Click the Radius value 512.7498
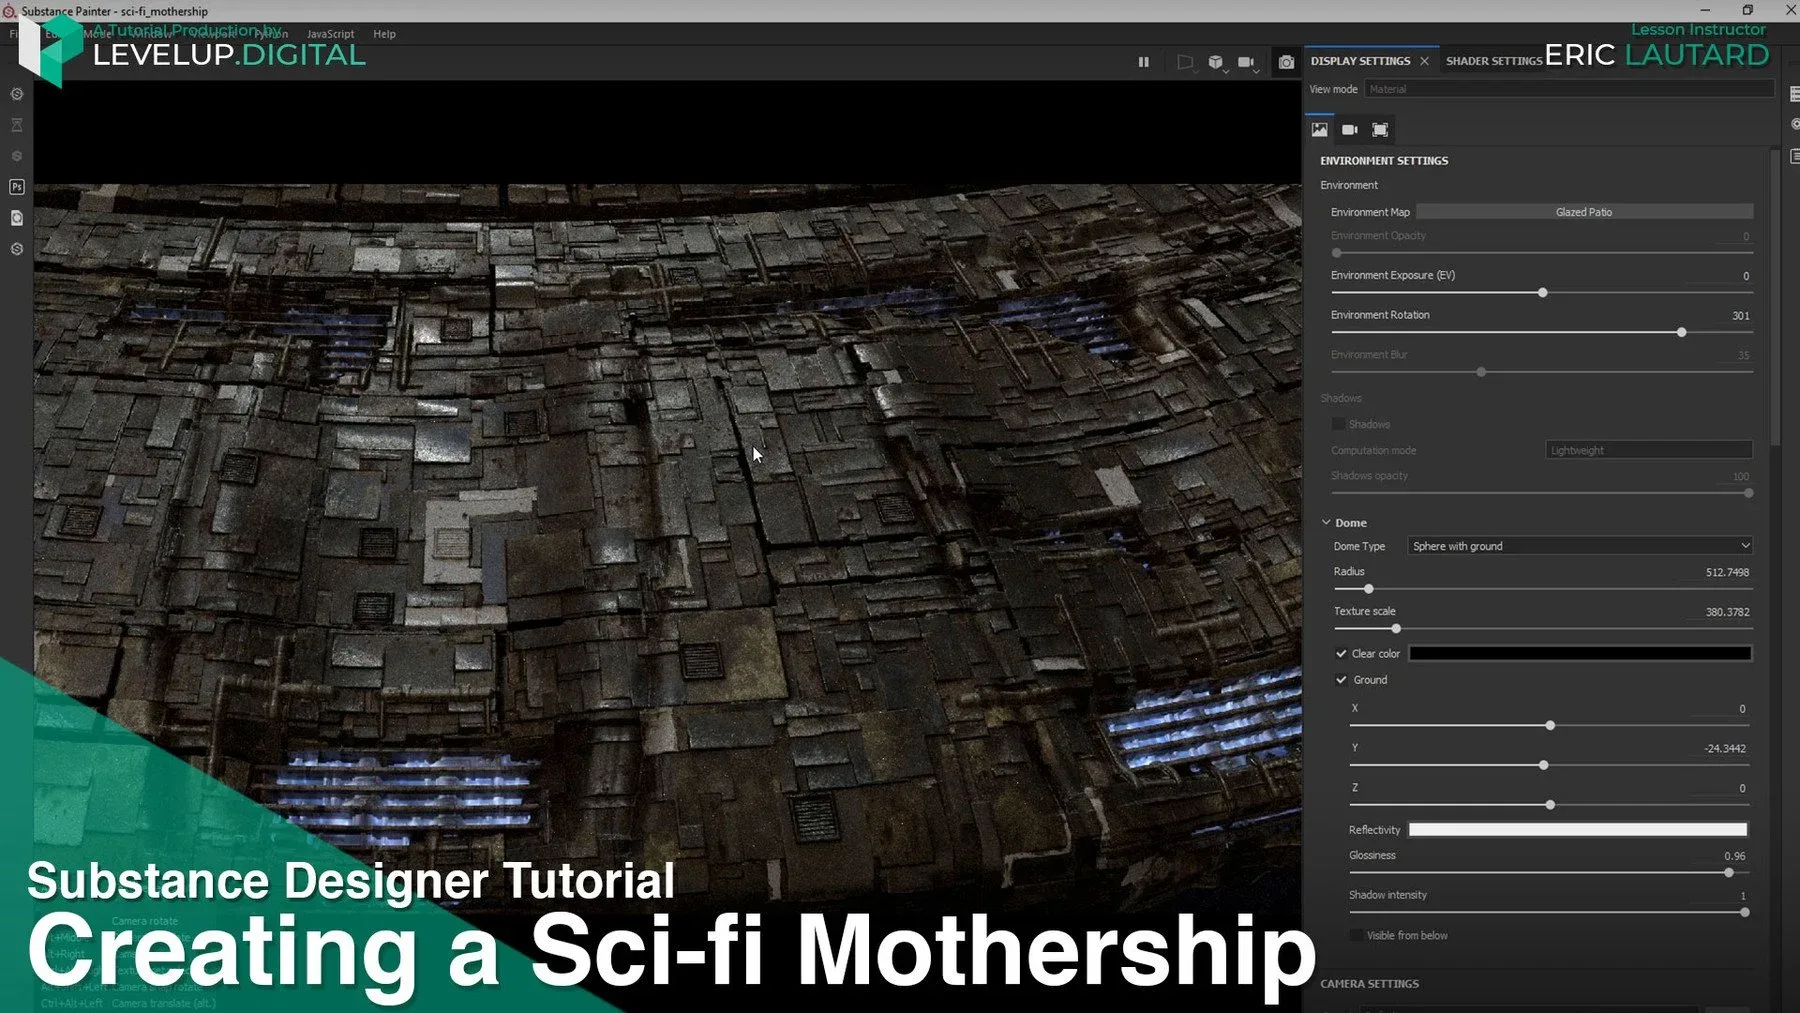 [x=1727, y=573]
